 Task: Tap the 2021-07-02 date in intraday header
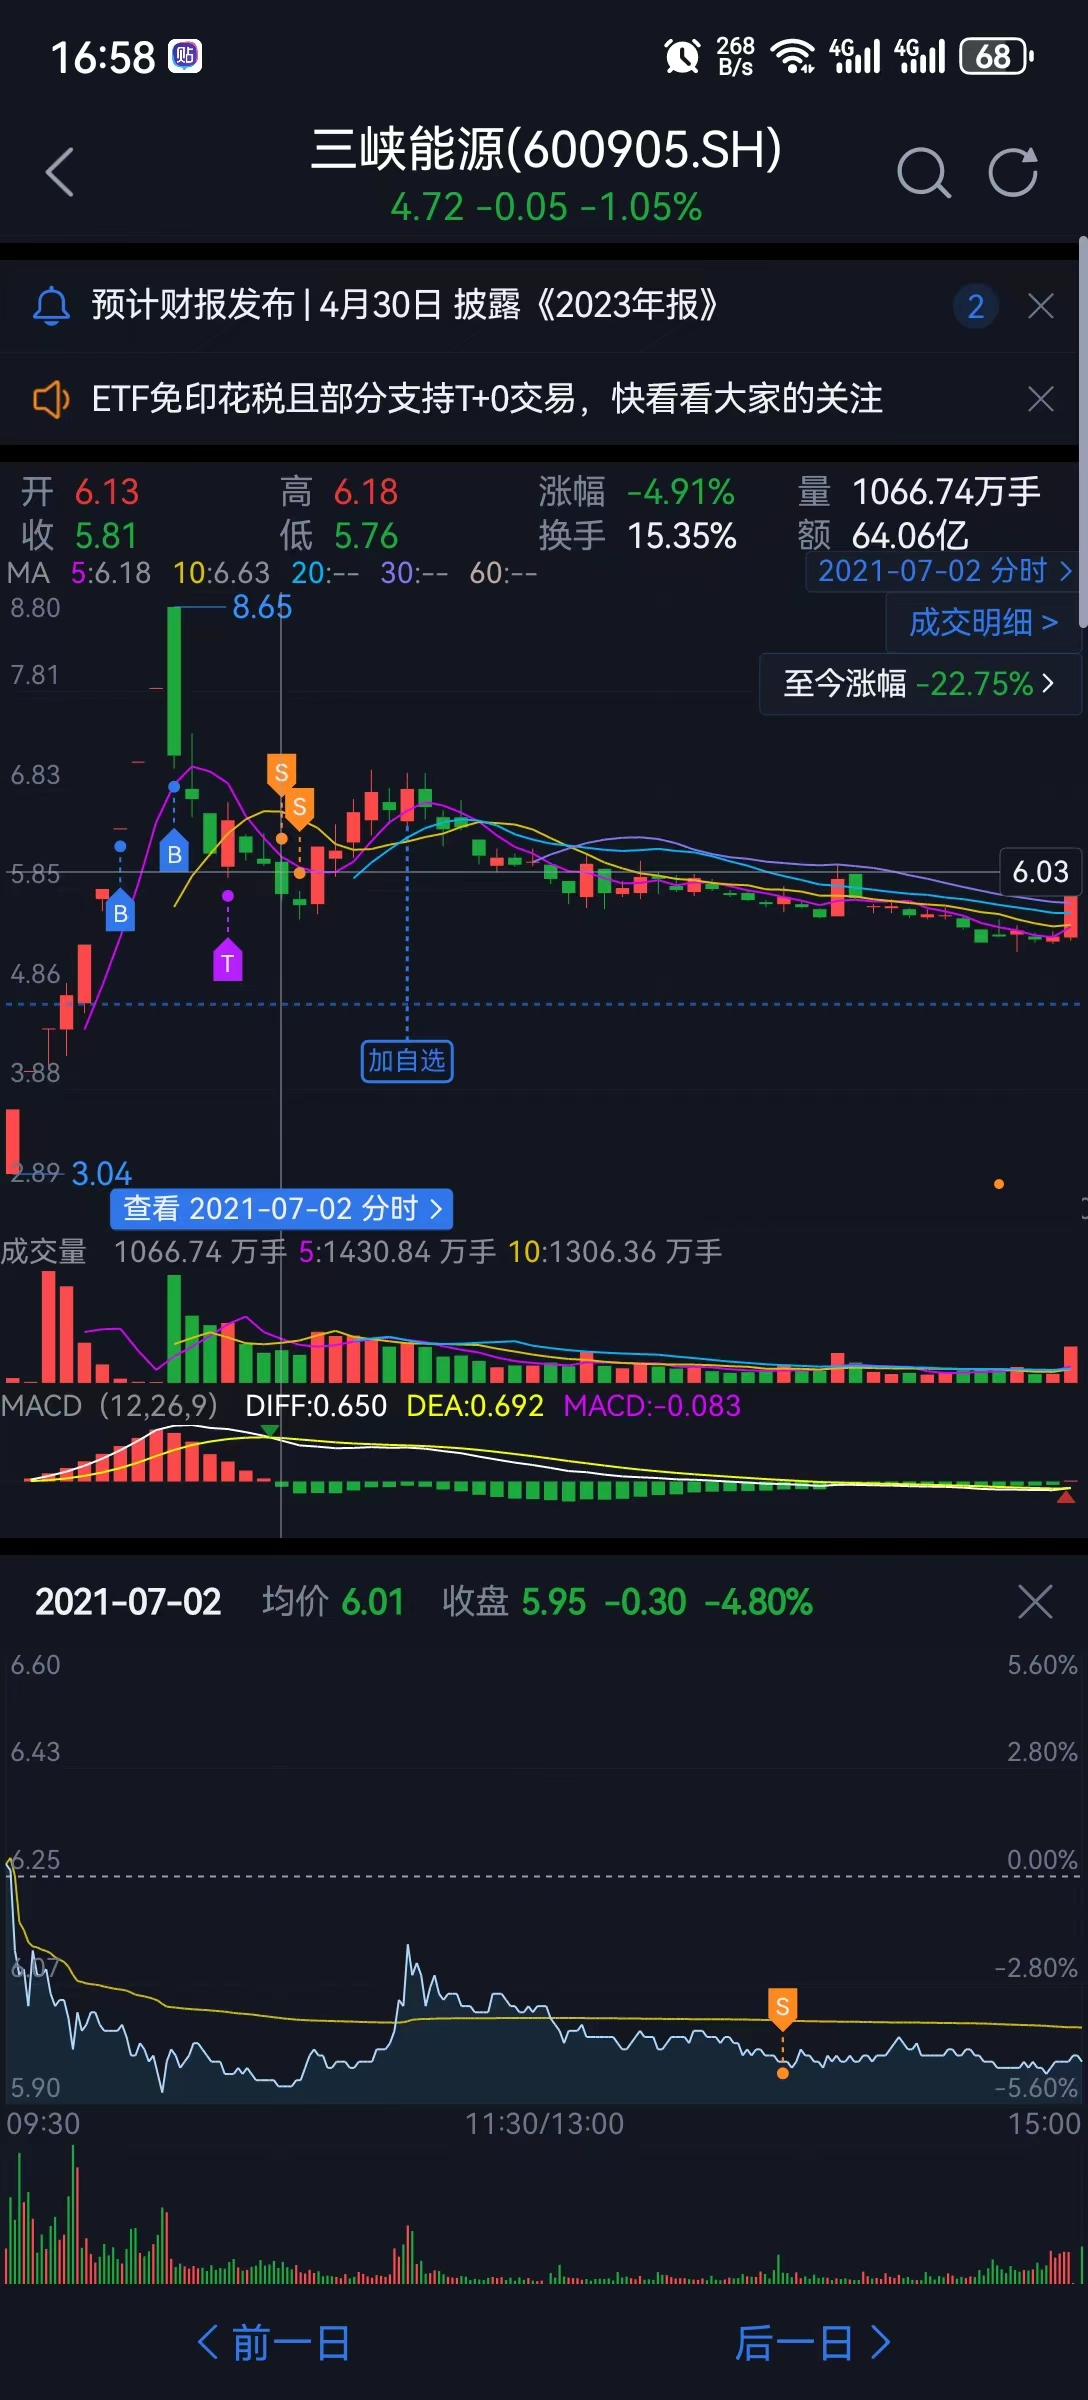[128, 1602]
